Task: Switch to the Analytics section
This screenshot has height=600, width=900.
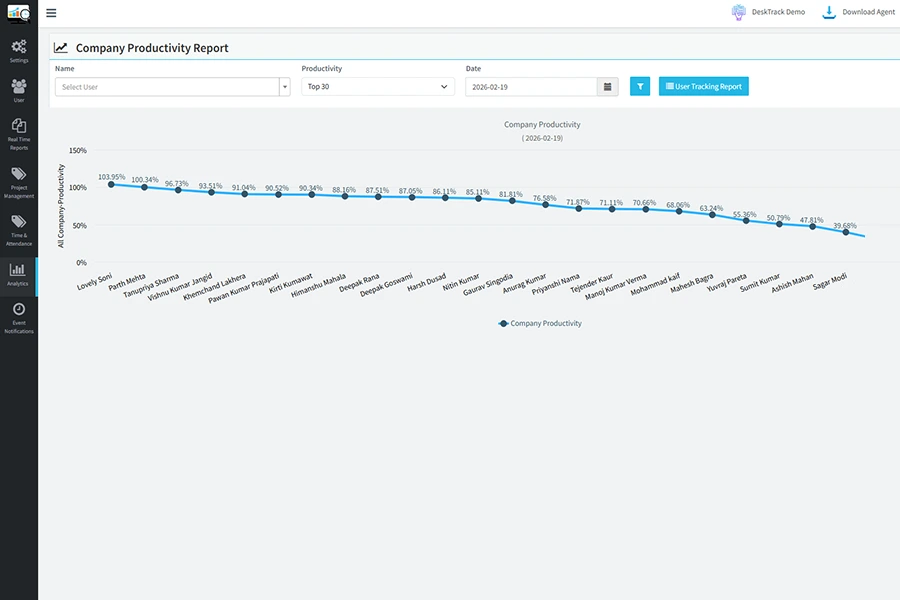Action: pos(18,273)
